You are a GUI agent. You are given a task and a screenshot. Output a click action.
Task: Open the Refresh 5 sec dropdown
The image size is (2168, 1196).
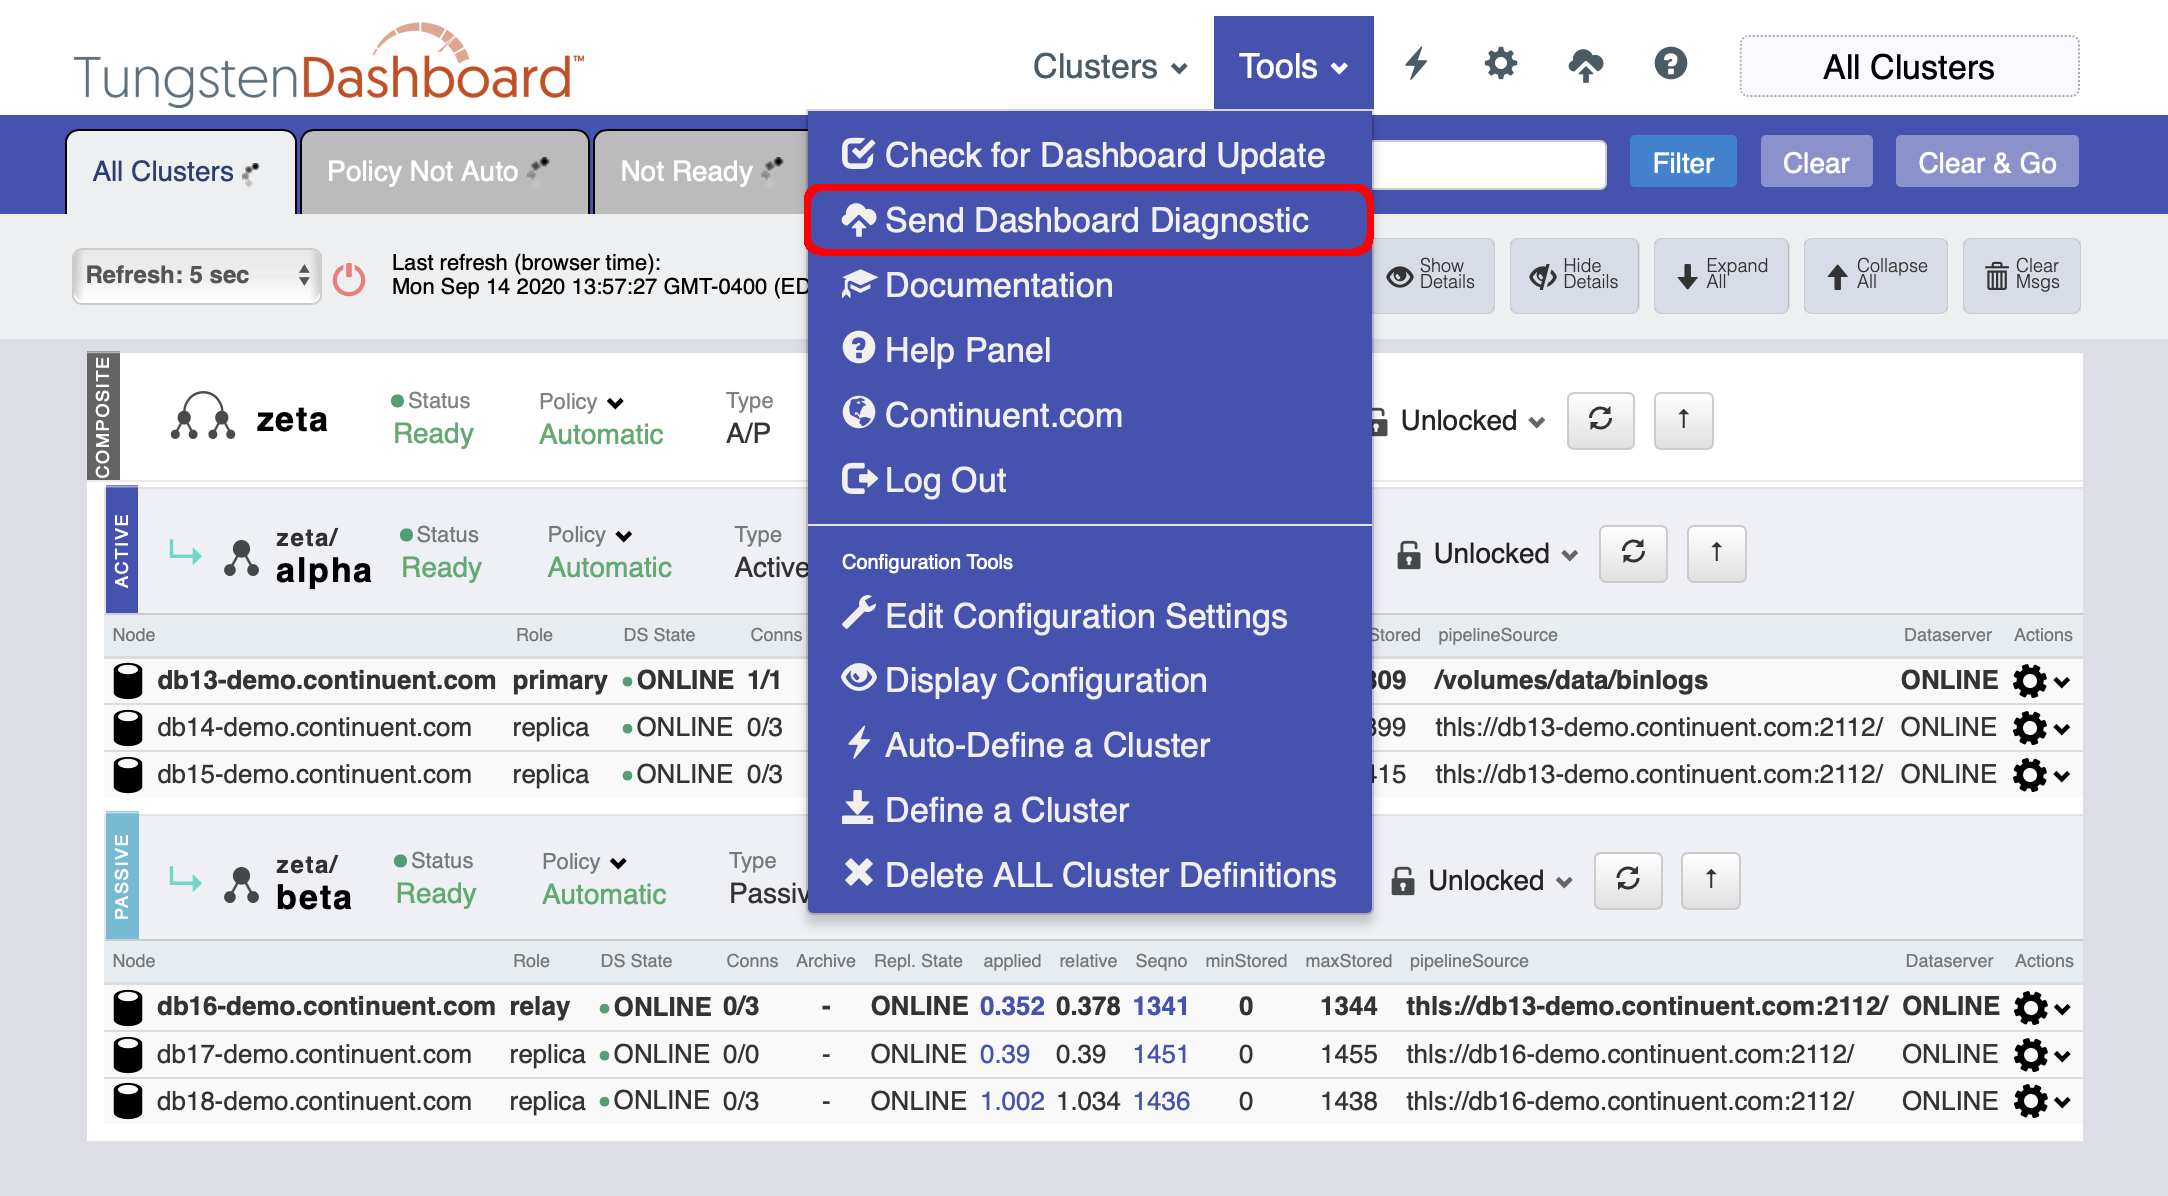point(197,276)
